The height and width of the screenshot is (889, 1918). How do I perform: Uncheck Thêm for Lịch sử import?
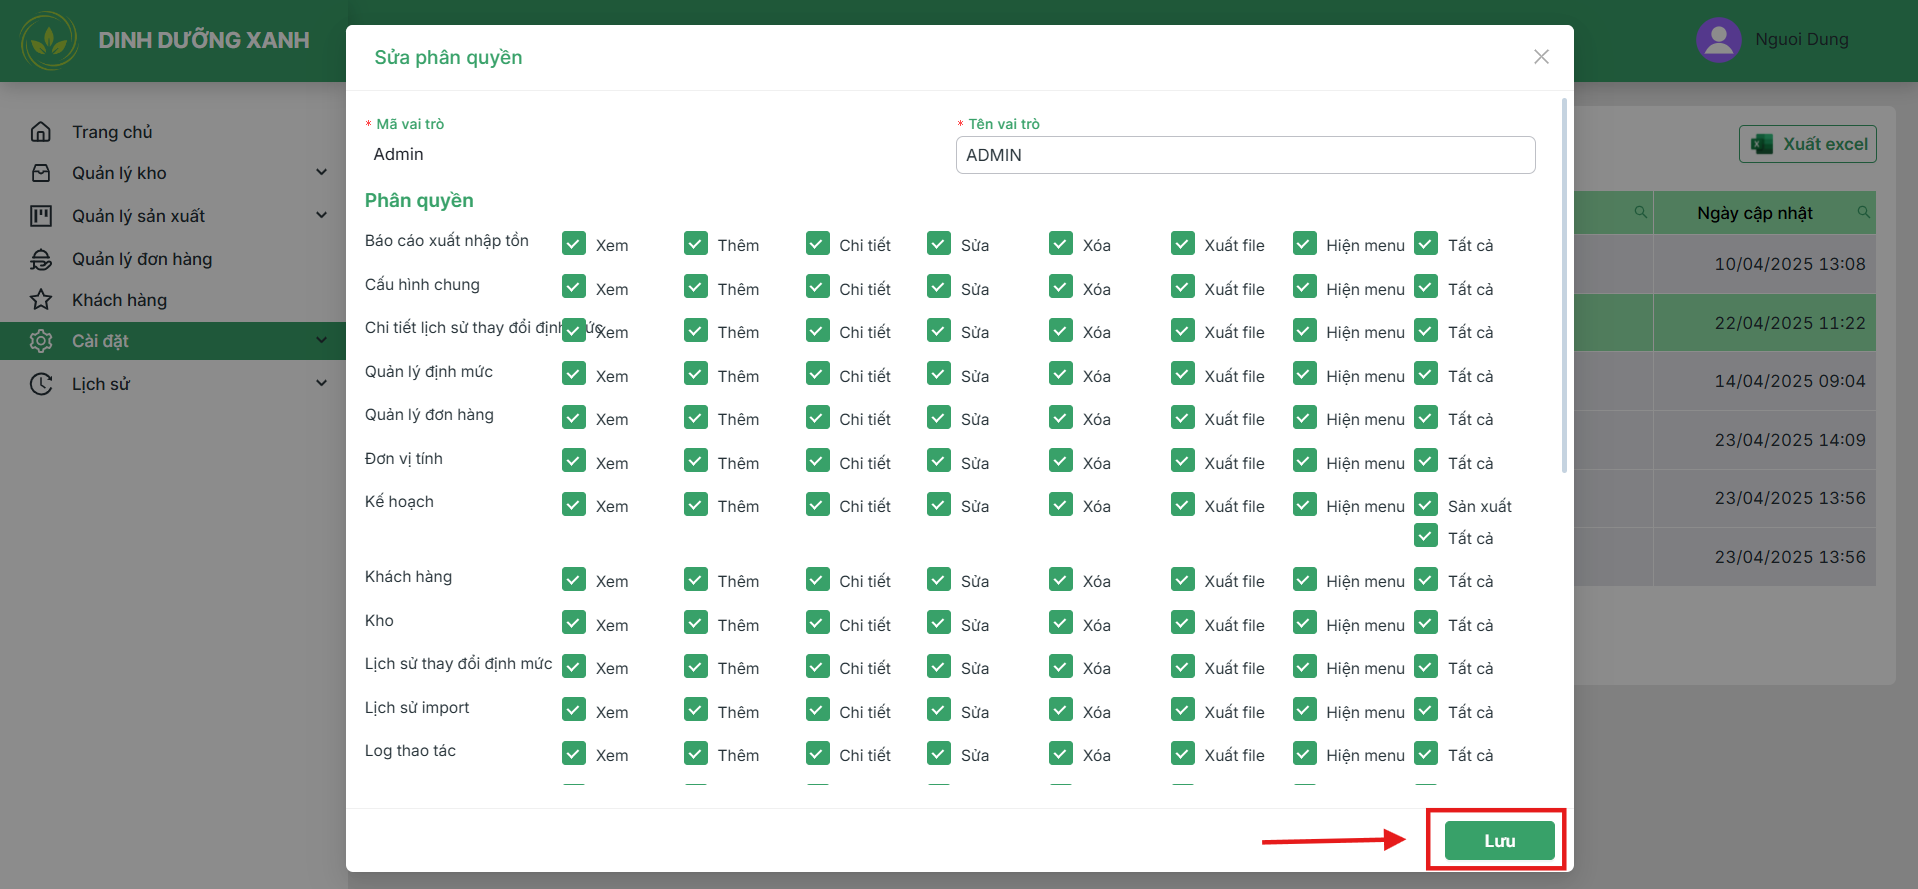tap(696, 711)
